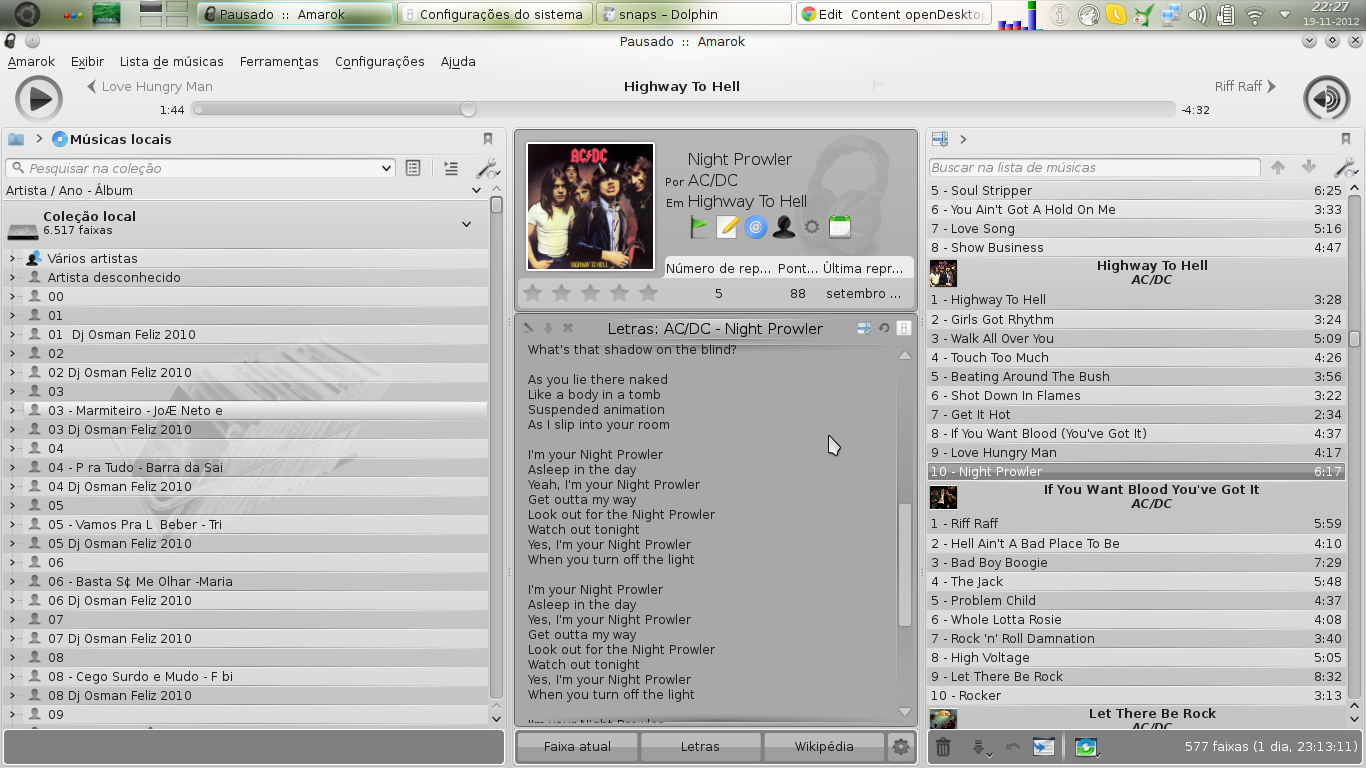This screenshot has height=768, width=1366.
Task: Click the pencil icon in the Letras applet header
Action: coord(528,328)
